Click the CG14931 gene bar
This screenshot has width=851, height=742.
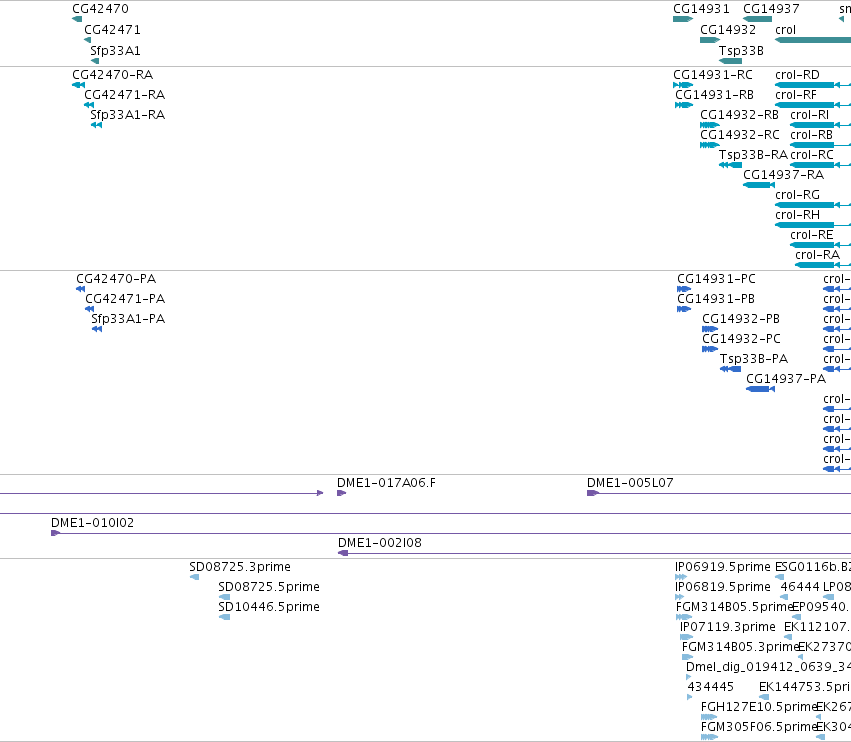pyautogui.click(x=683, y=19)
